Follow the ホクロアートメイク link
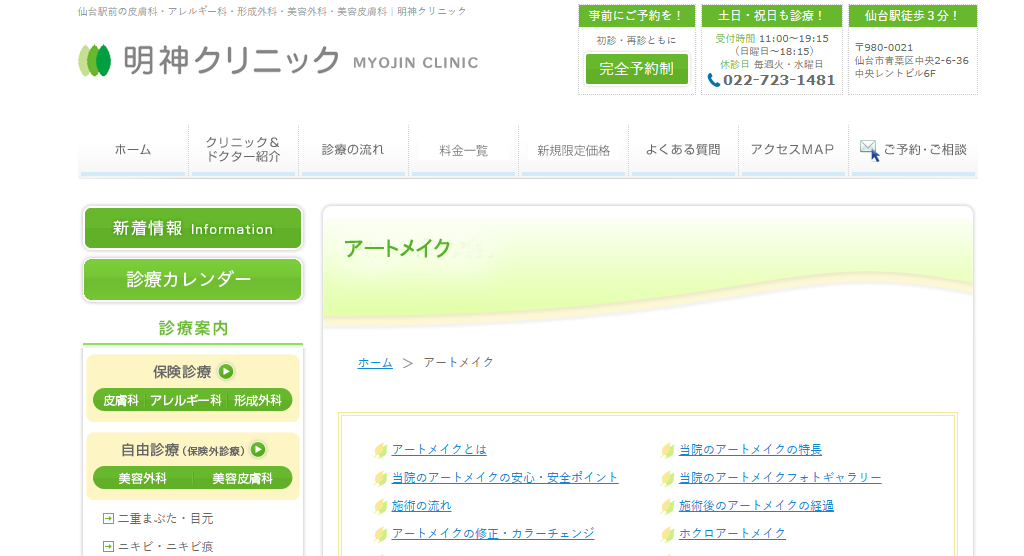Screen dimensions: 1024x556 [x=732, y=534]
